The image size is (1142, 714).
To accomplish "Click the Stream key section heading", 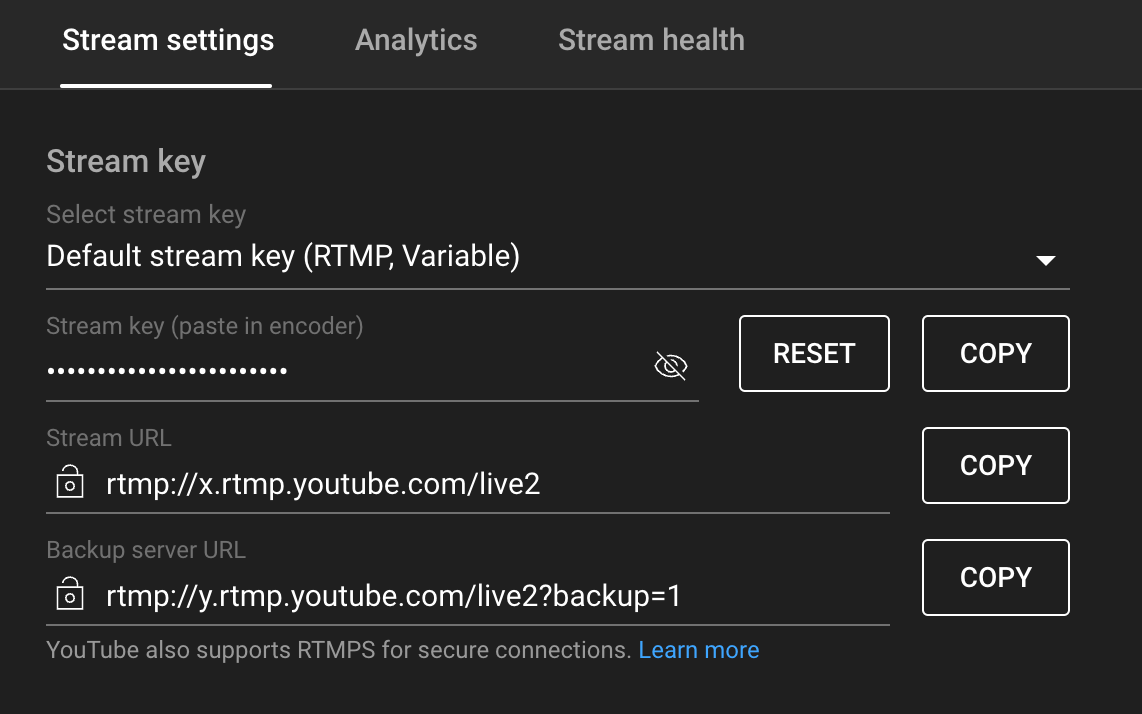I will (125, 160).
